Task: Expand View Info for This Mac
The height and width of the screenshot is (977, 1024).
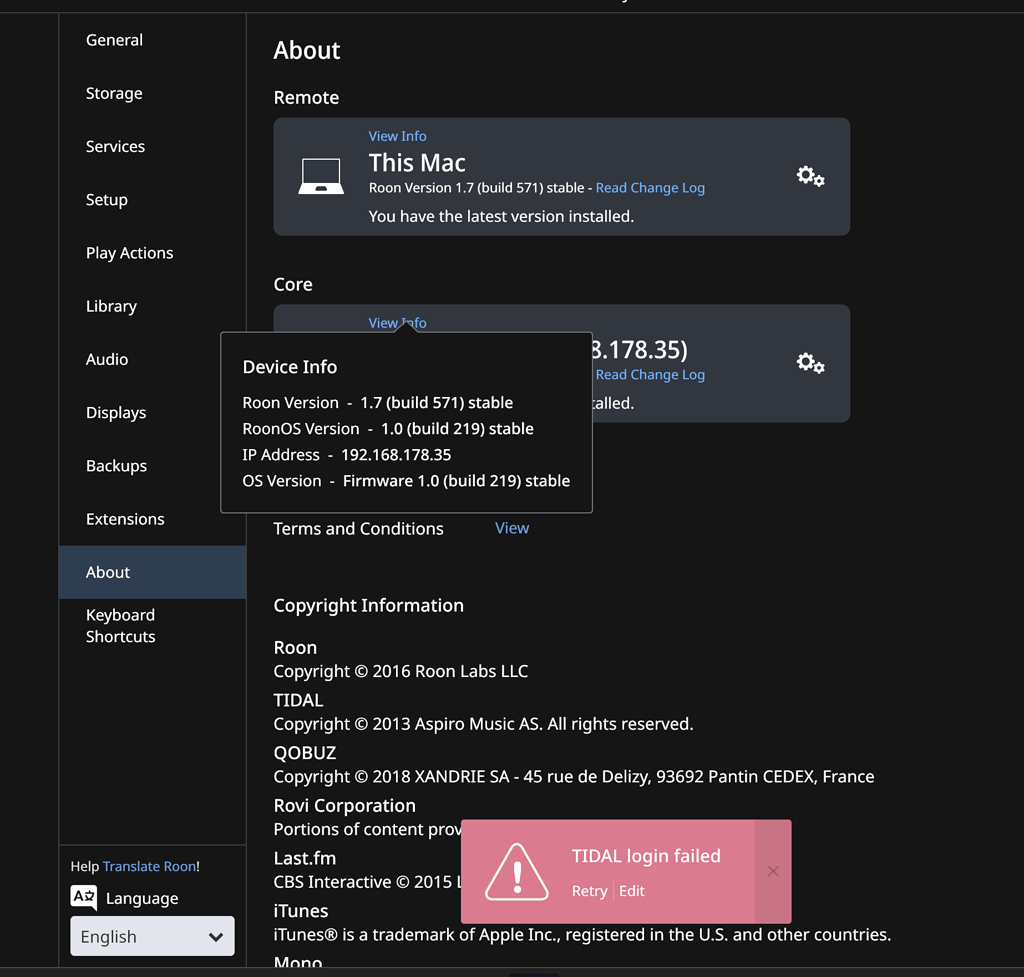Action: 397,136
